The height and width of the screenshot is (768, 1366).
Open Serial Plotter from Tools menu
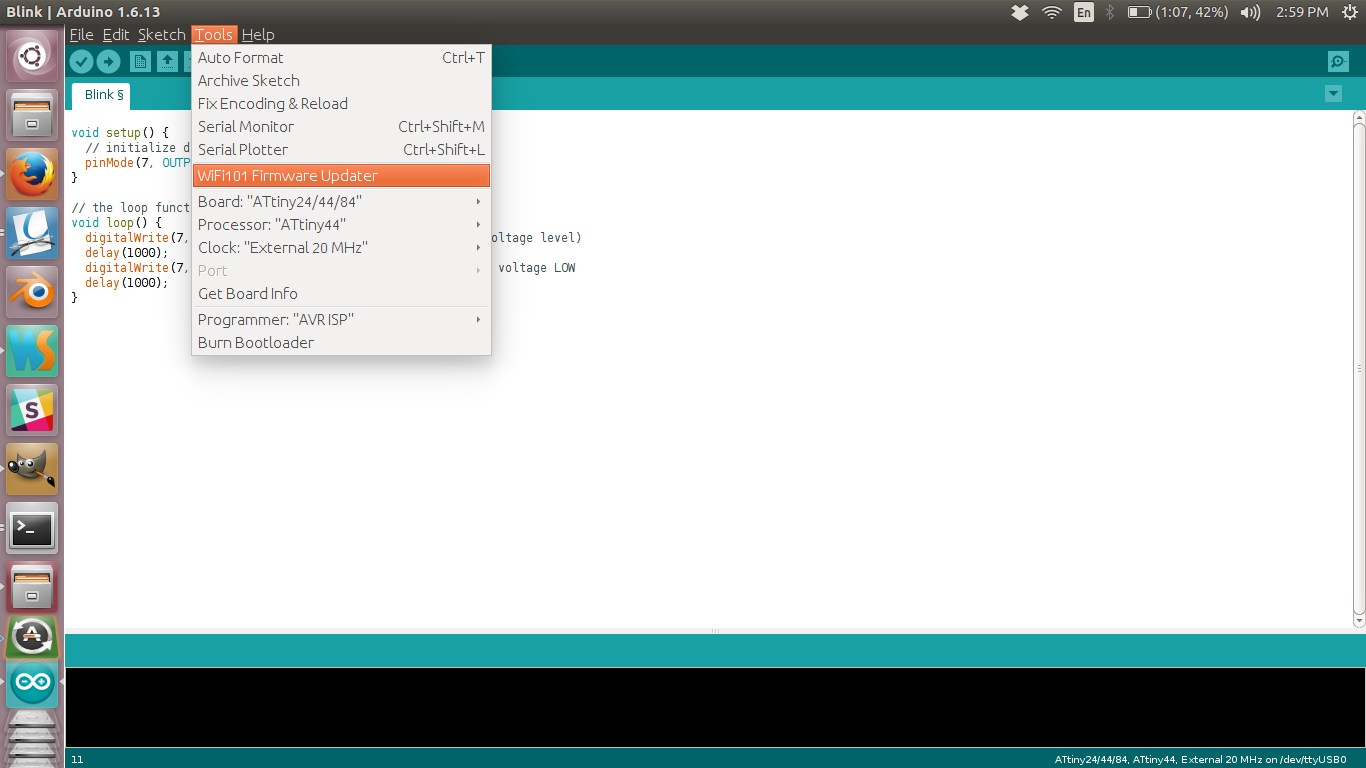(341, 150)
